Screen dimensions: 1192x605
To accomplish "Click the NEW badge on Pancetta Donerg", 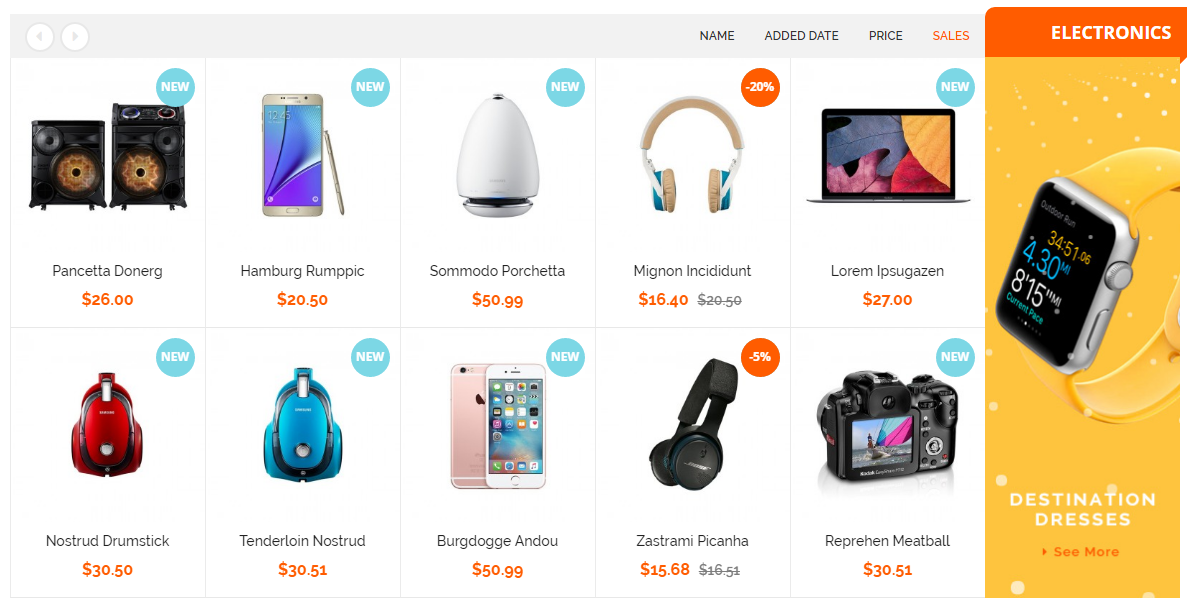I will point(175,87).
